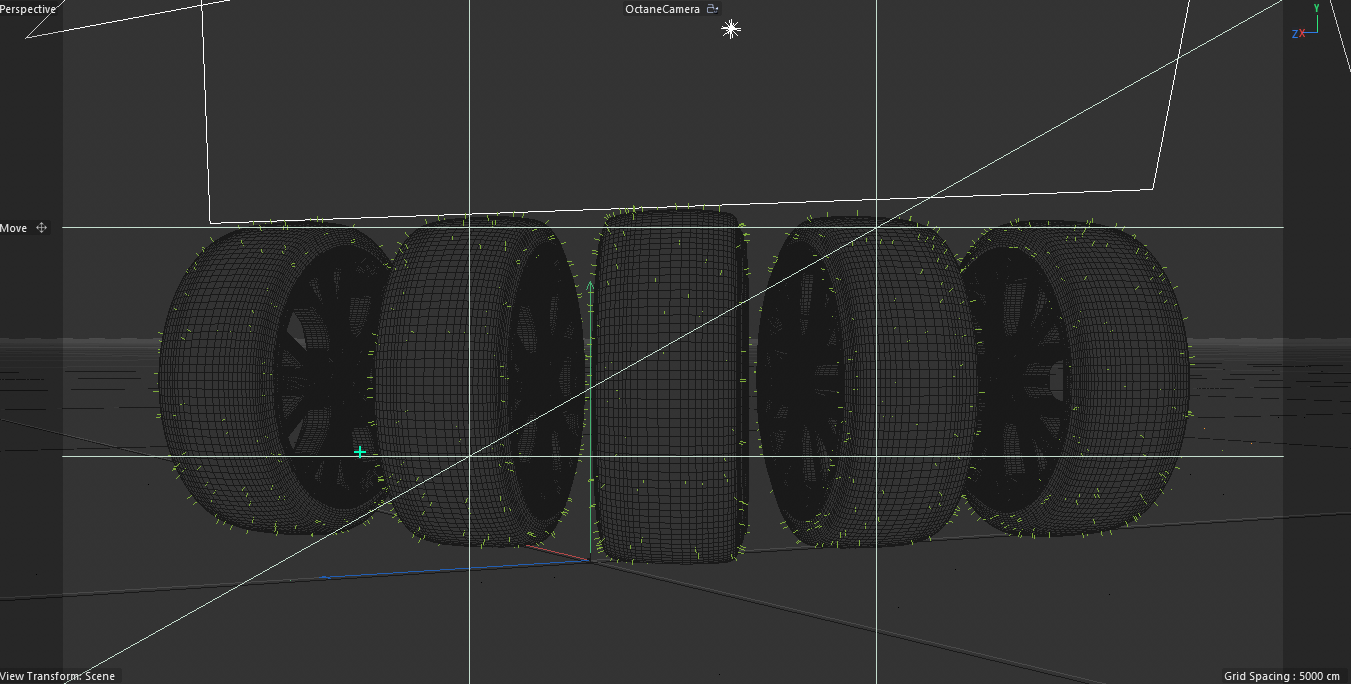Click the green plus crosshair marker

(x=359, y=451)
